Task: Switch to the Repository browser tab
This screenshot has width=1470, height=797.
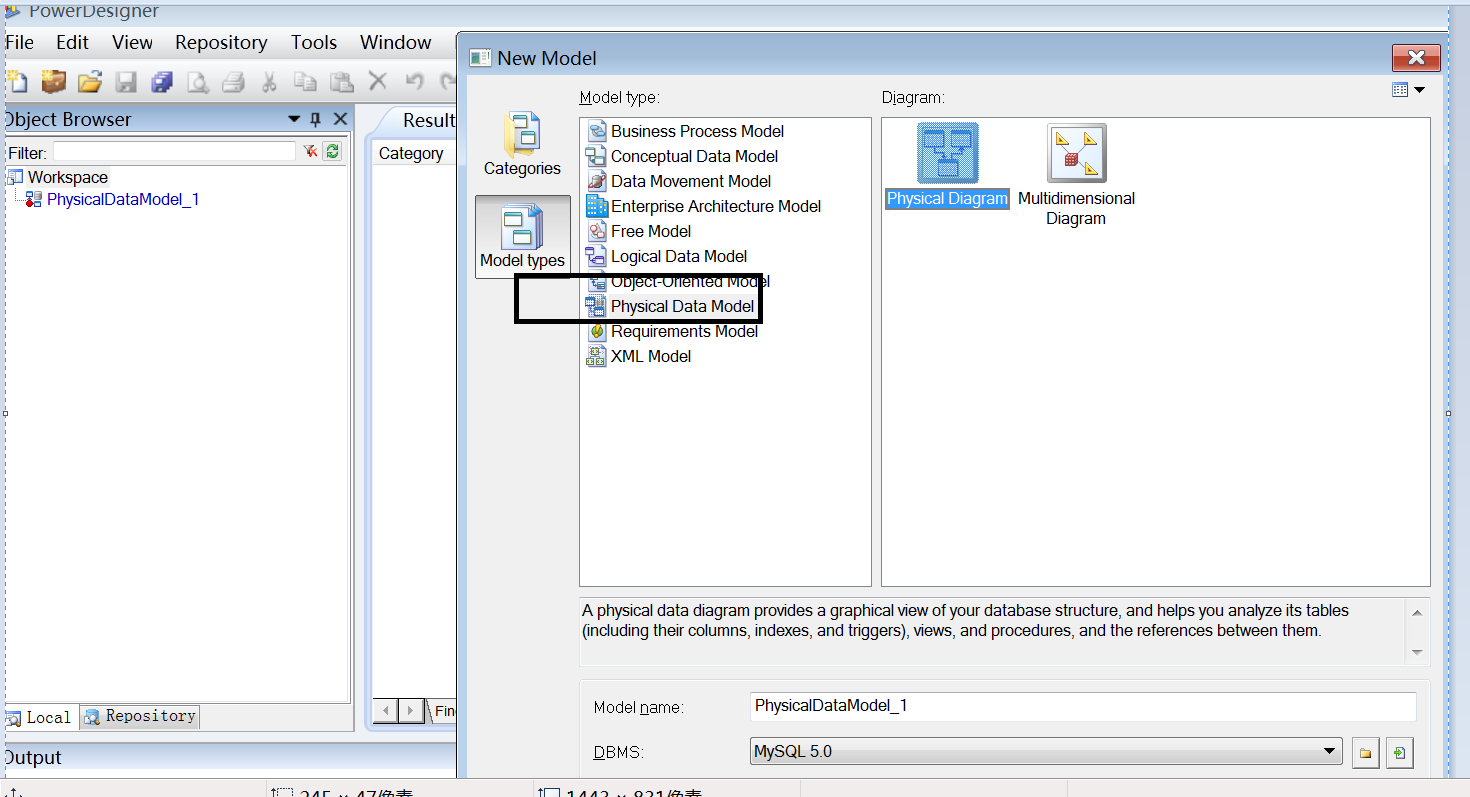Action: [x=140, y=716]
